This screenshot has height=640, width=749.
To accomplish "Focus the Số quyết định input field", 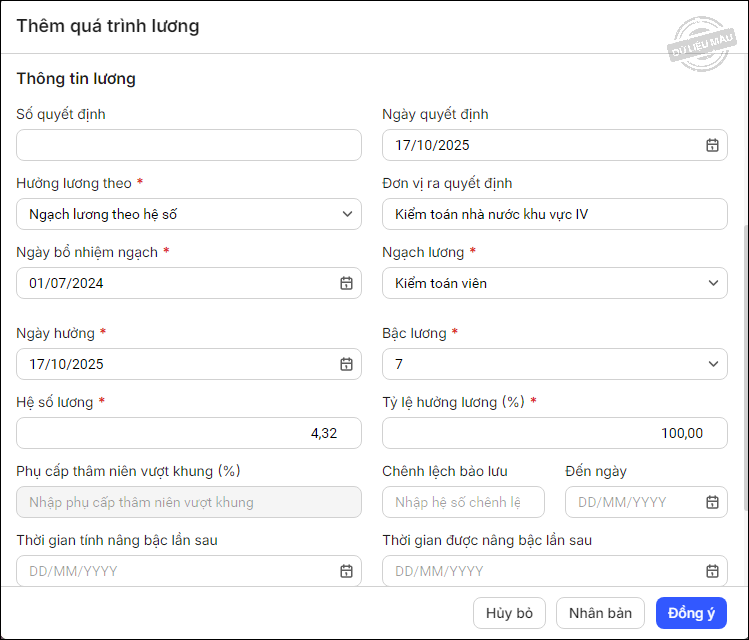I will 189,145.
